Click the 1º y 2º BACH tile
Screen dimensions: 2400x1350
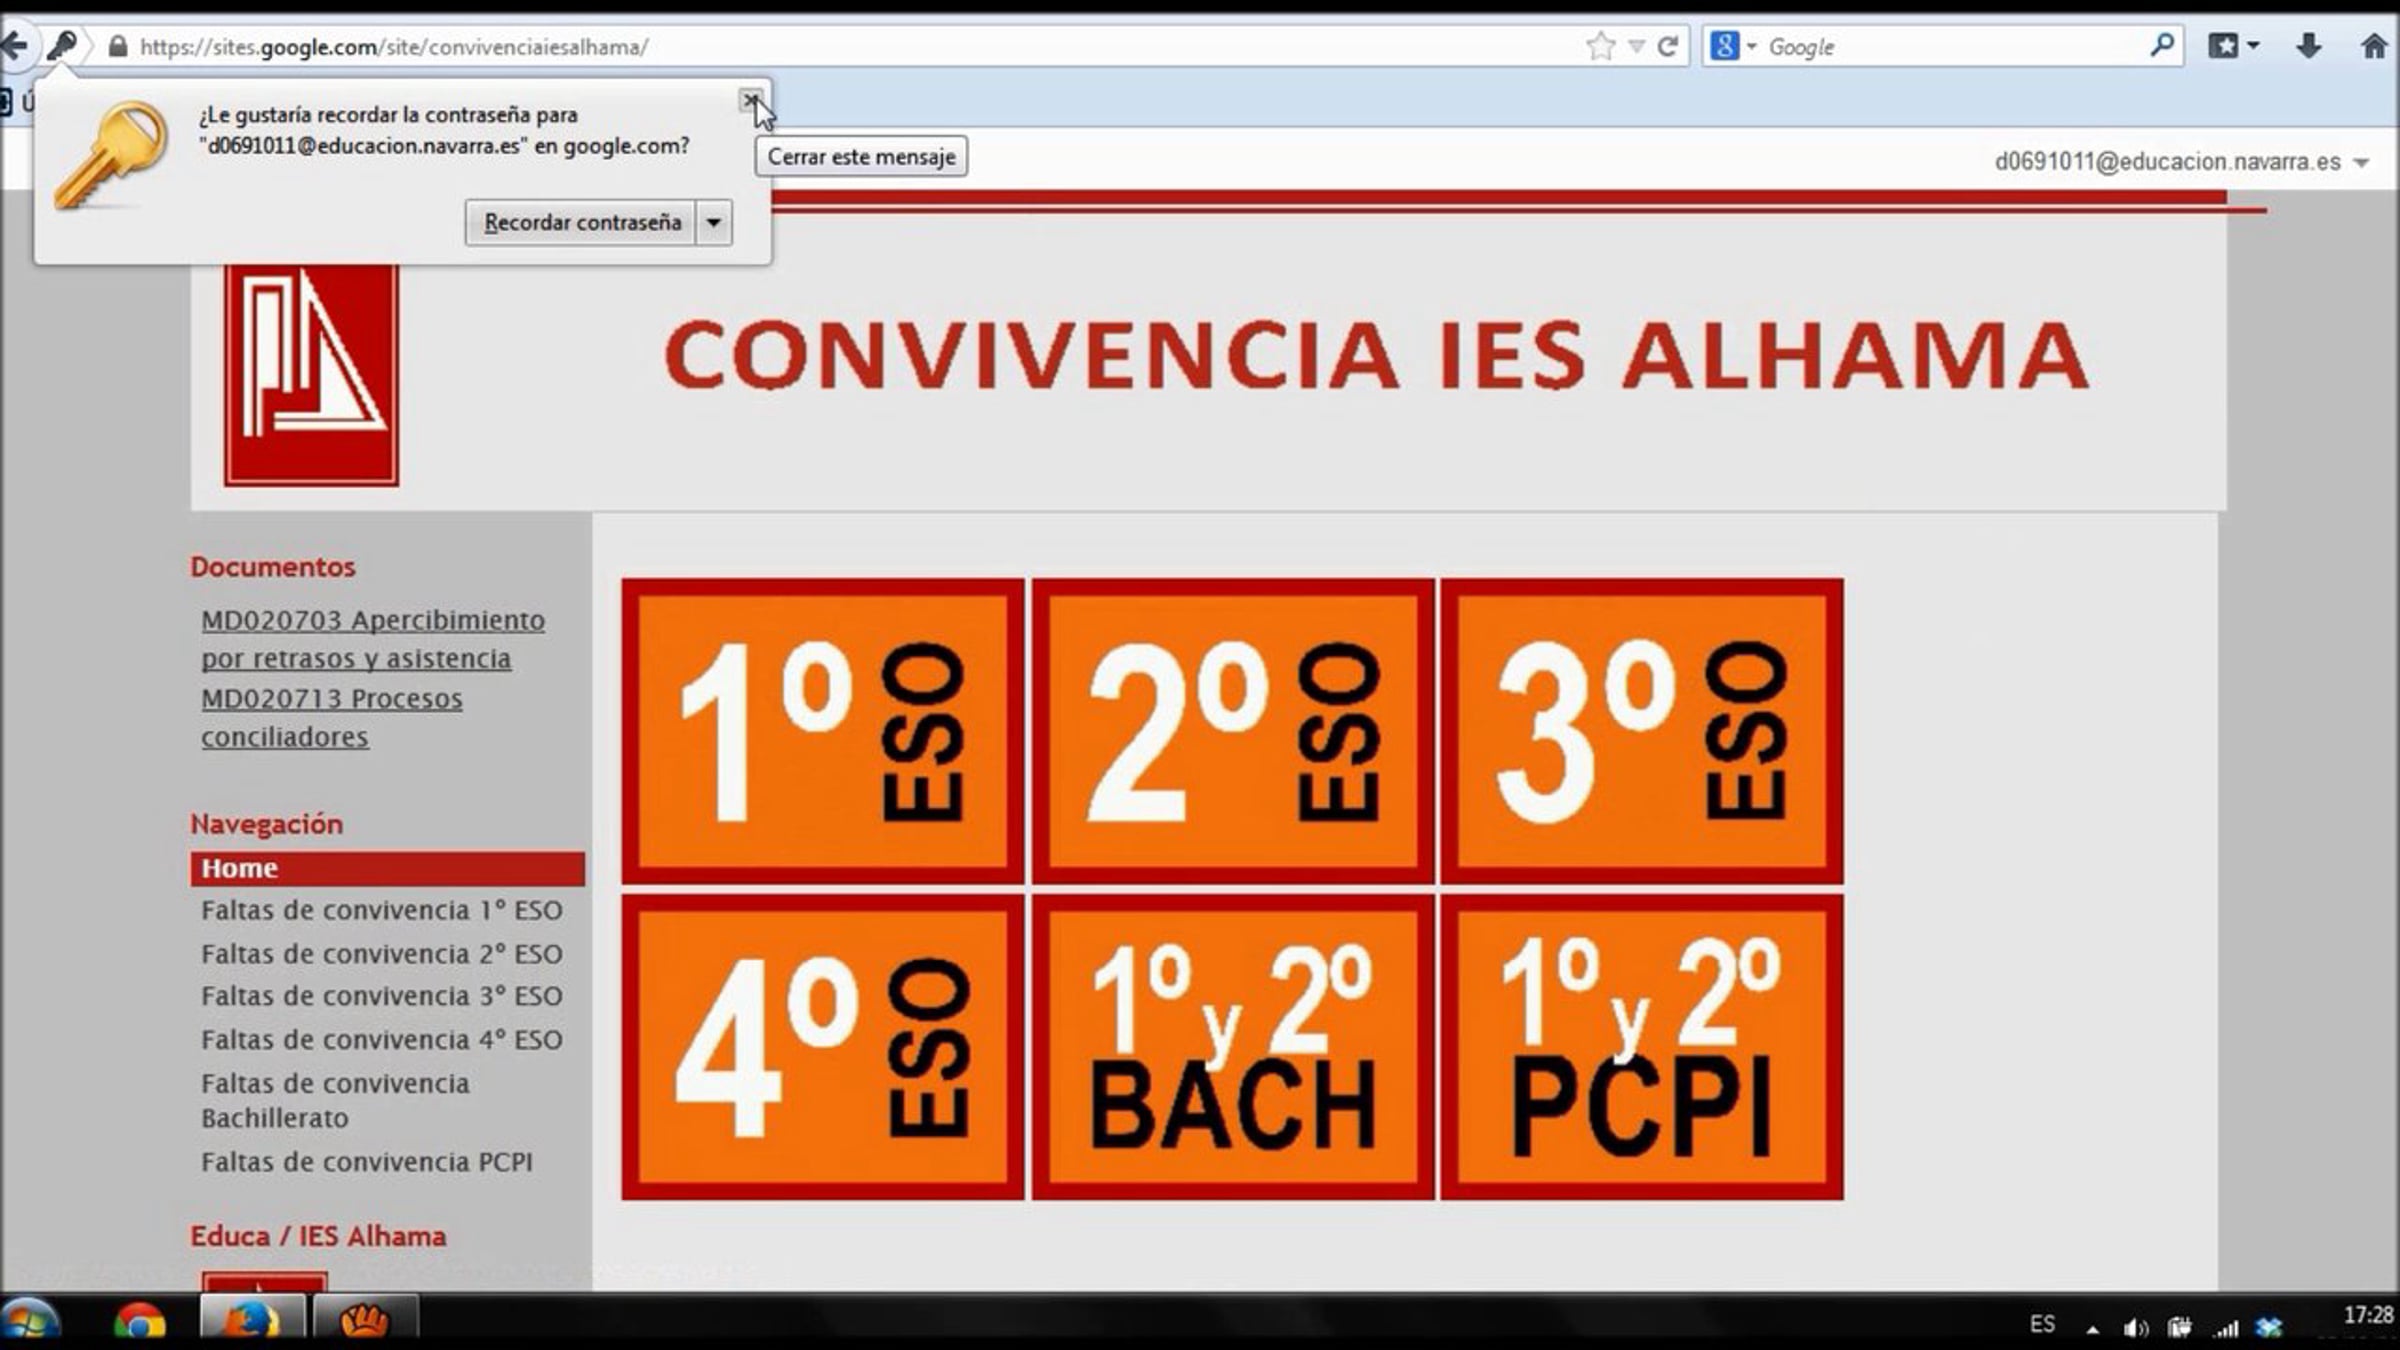[1232, 1047]
